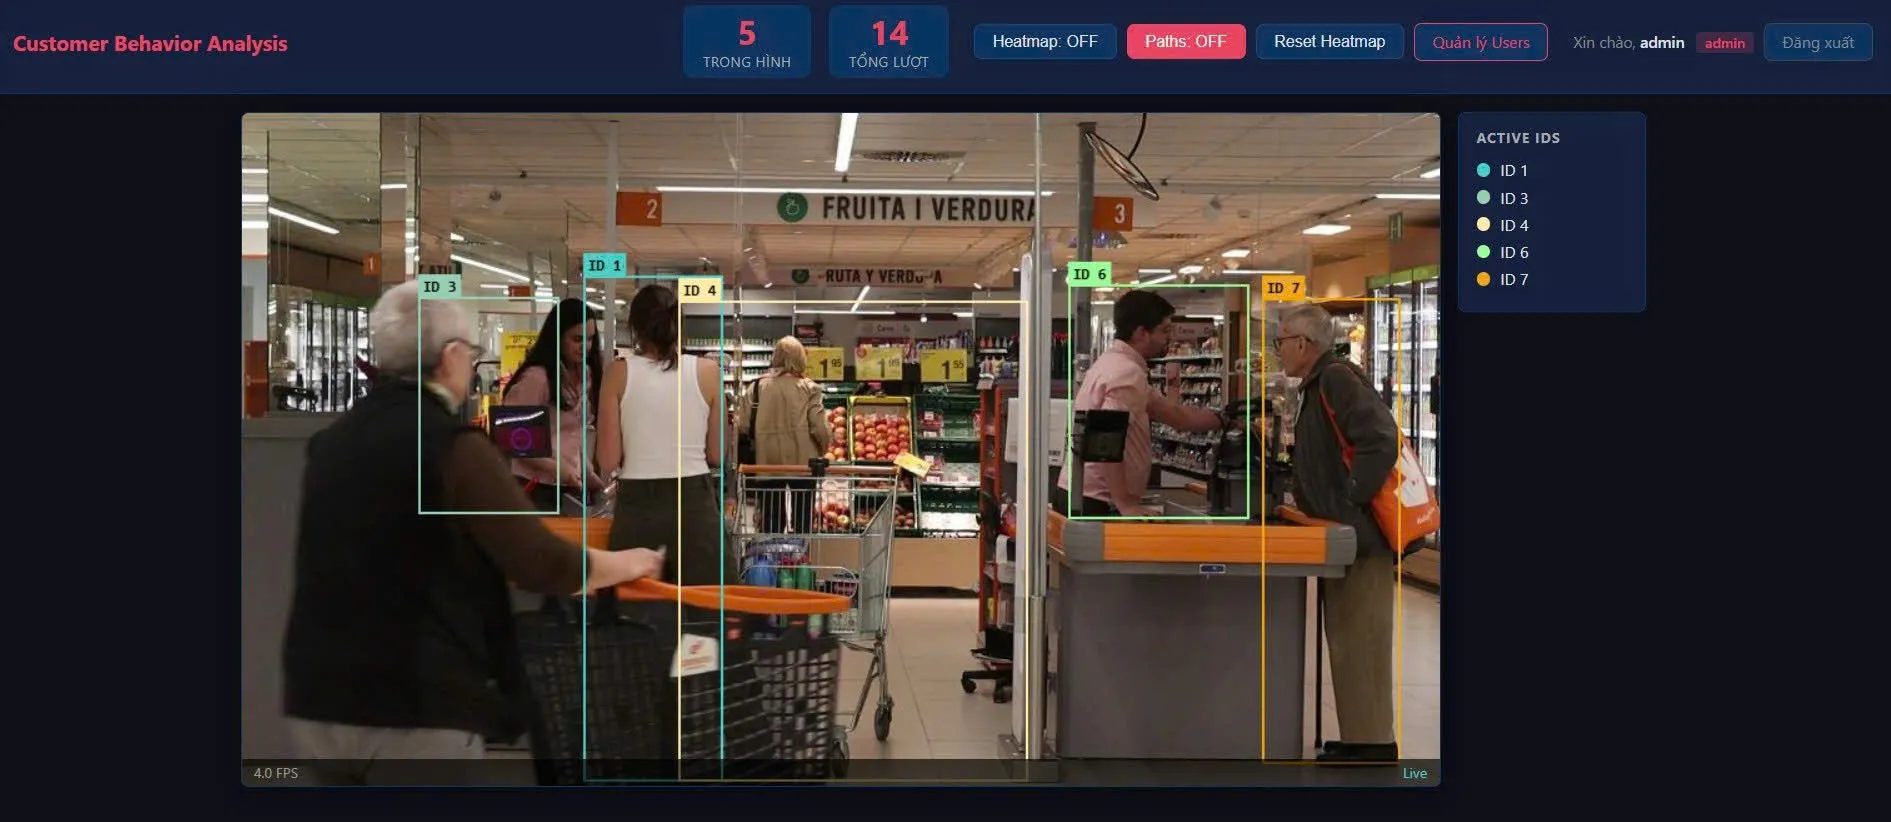Click the TỔNG LƯỢT counter card
Image resolution: width=1891 pixels, height=822 pixels.
click(889, 42)
